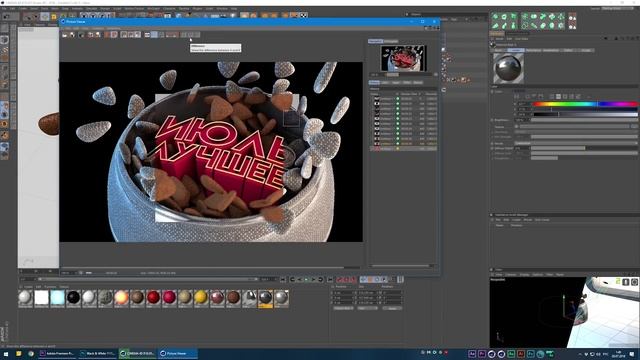Open the Picture Viewer zoom percentage dropdown
The height and width of the screenshot is (360, 640).
pos(68,273)
